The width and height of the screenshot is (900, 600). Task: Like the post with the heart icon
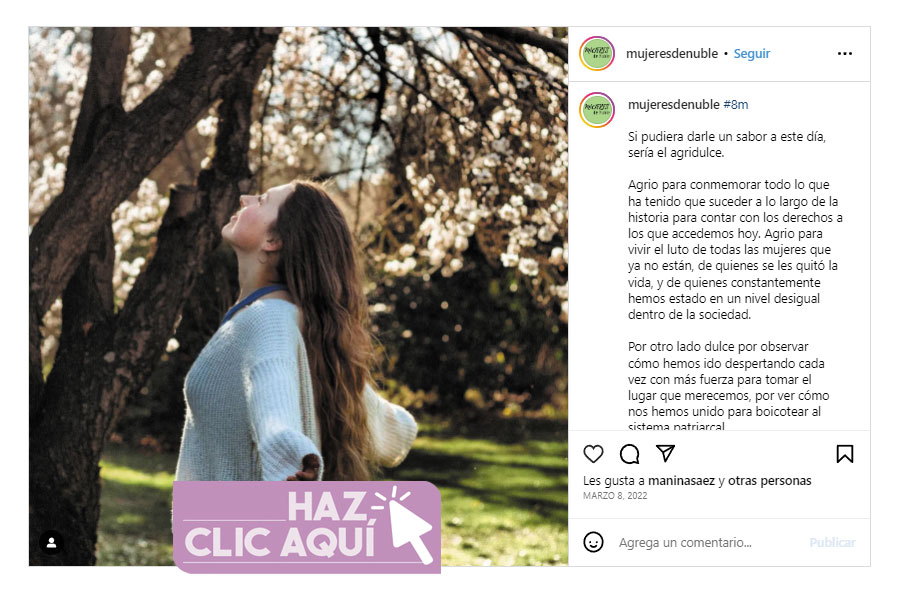[593, 454]
